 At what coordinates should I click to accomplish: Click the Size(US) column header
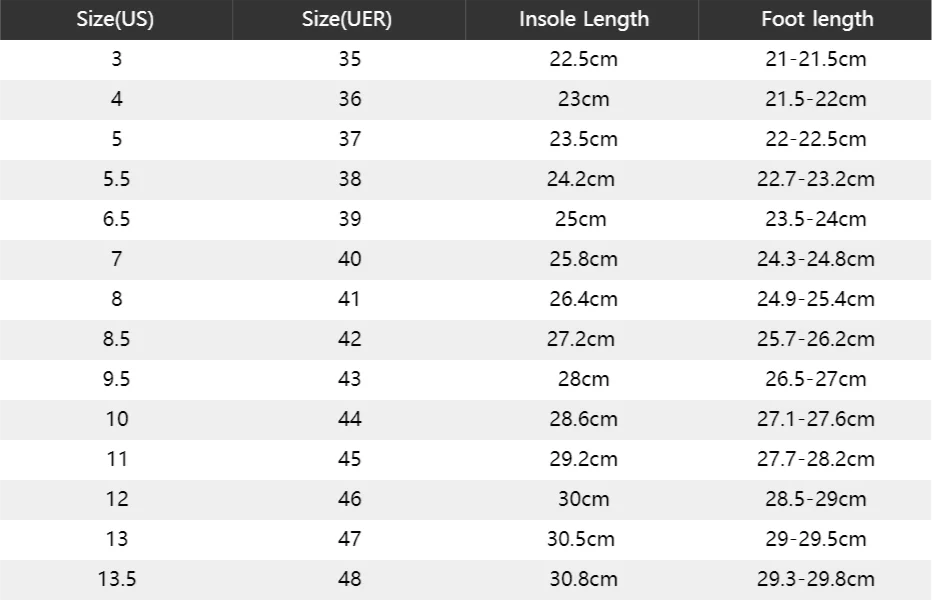pos(115,19)
